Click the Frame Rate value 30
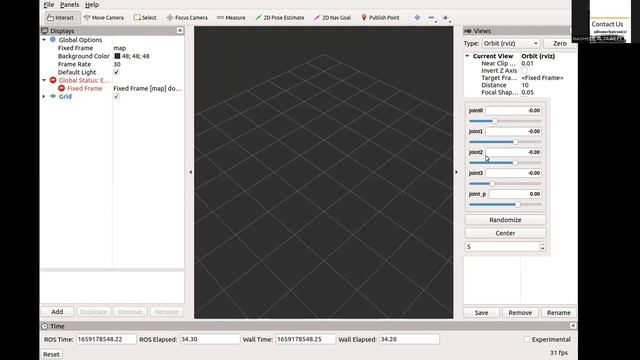Screen dimensions: 640x360 pos(117,64)
